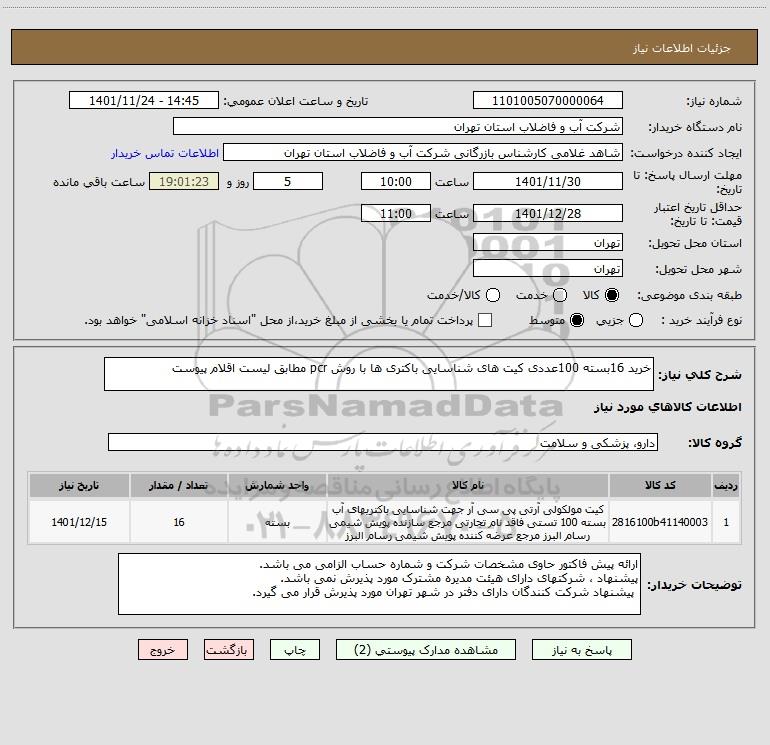770x745 pixels.
Task: Click the deadline time field 10:00
Action: [x=396, y=181]
